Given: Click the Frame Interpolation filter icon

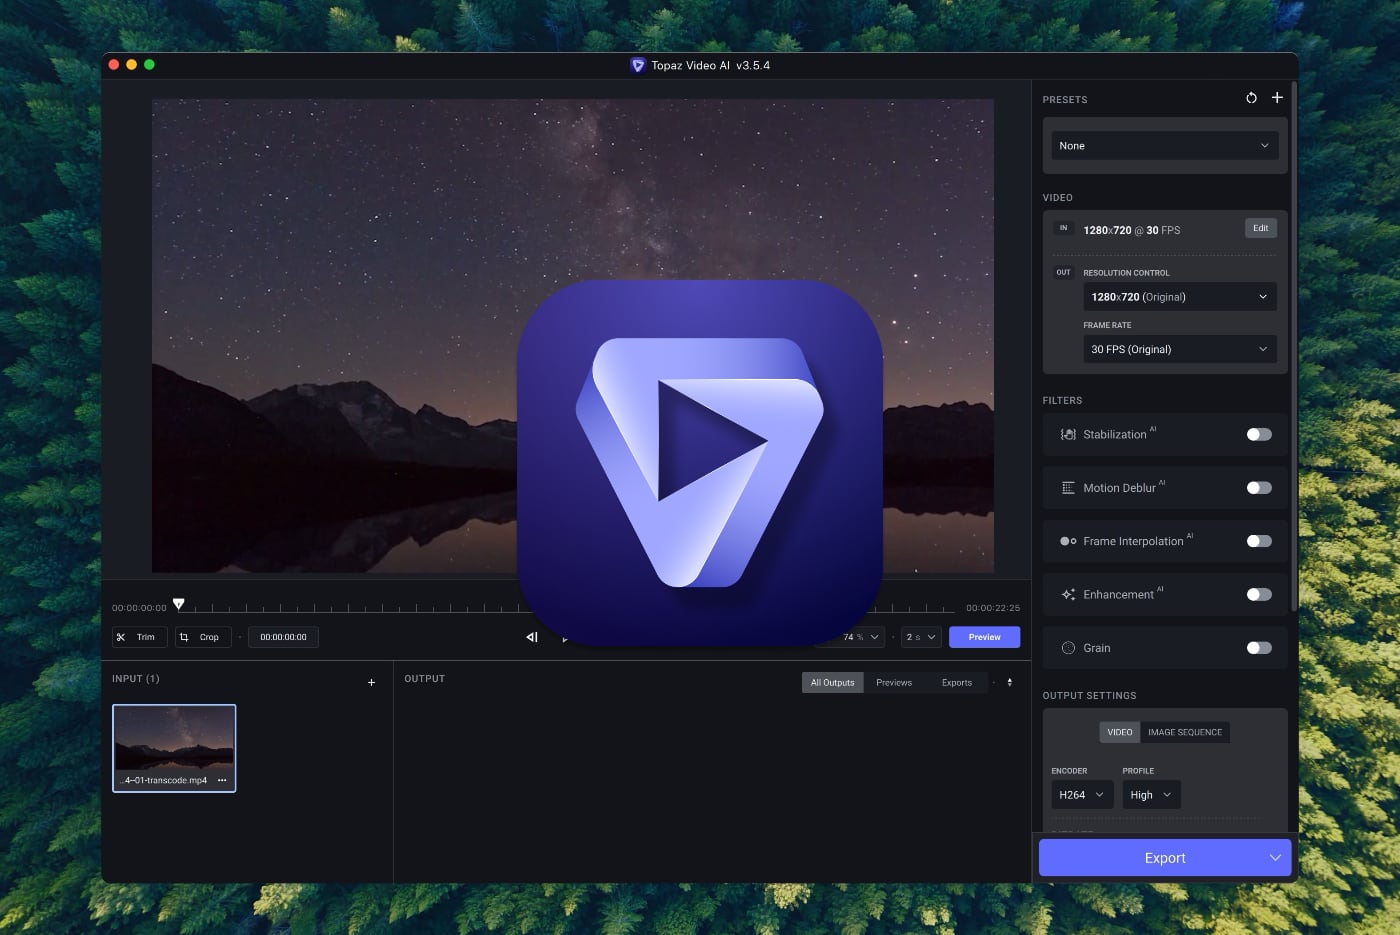Looking at the screenshot, I should tap(1067, 541).
